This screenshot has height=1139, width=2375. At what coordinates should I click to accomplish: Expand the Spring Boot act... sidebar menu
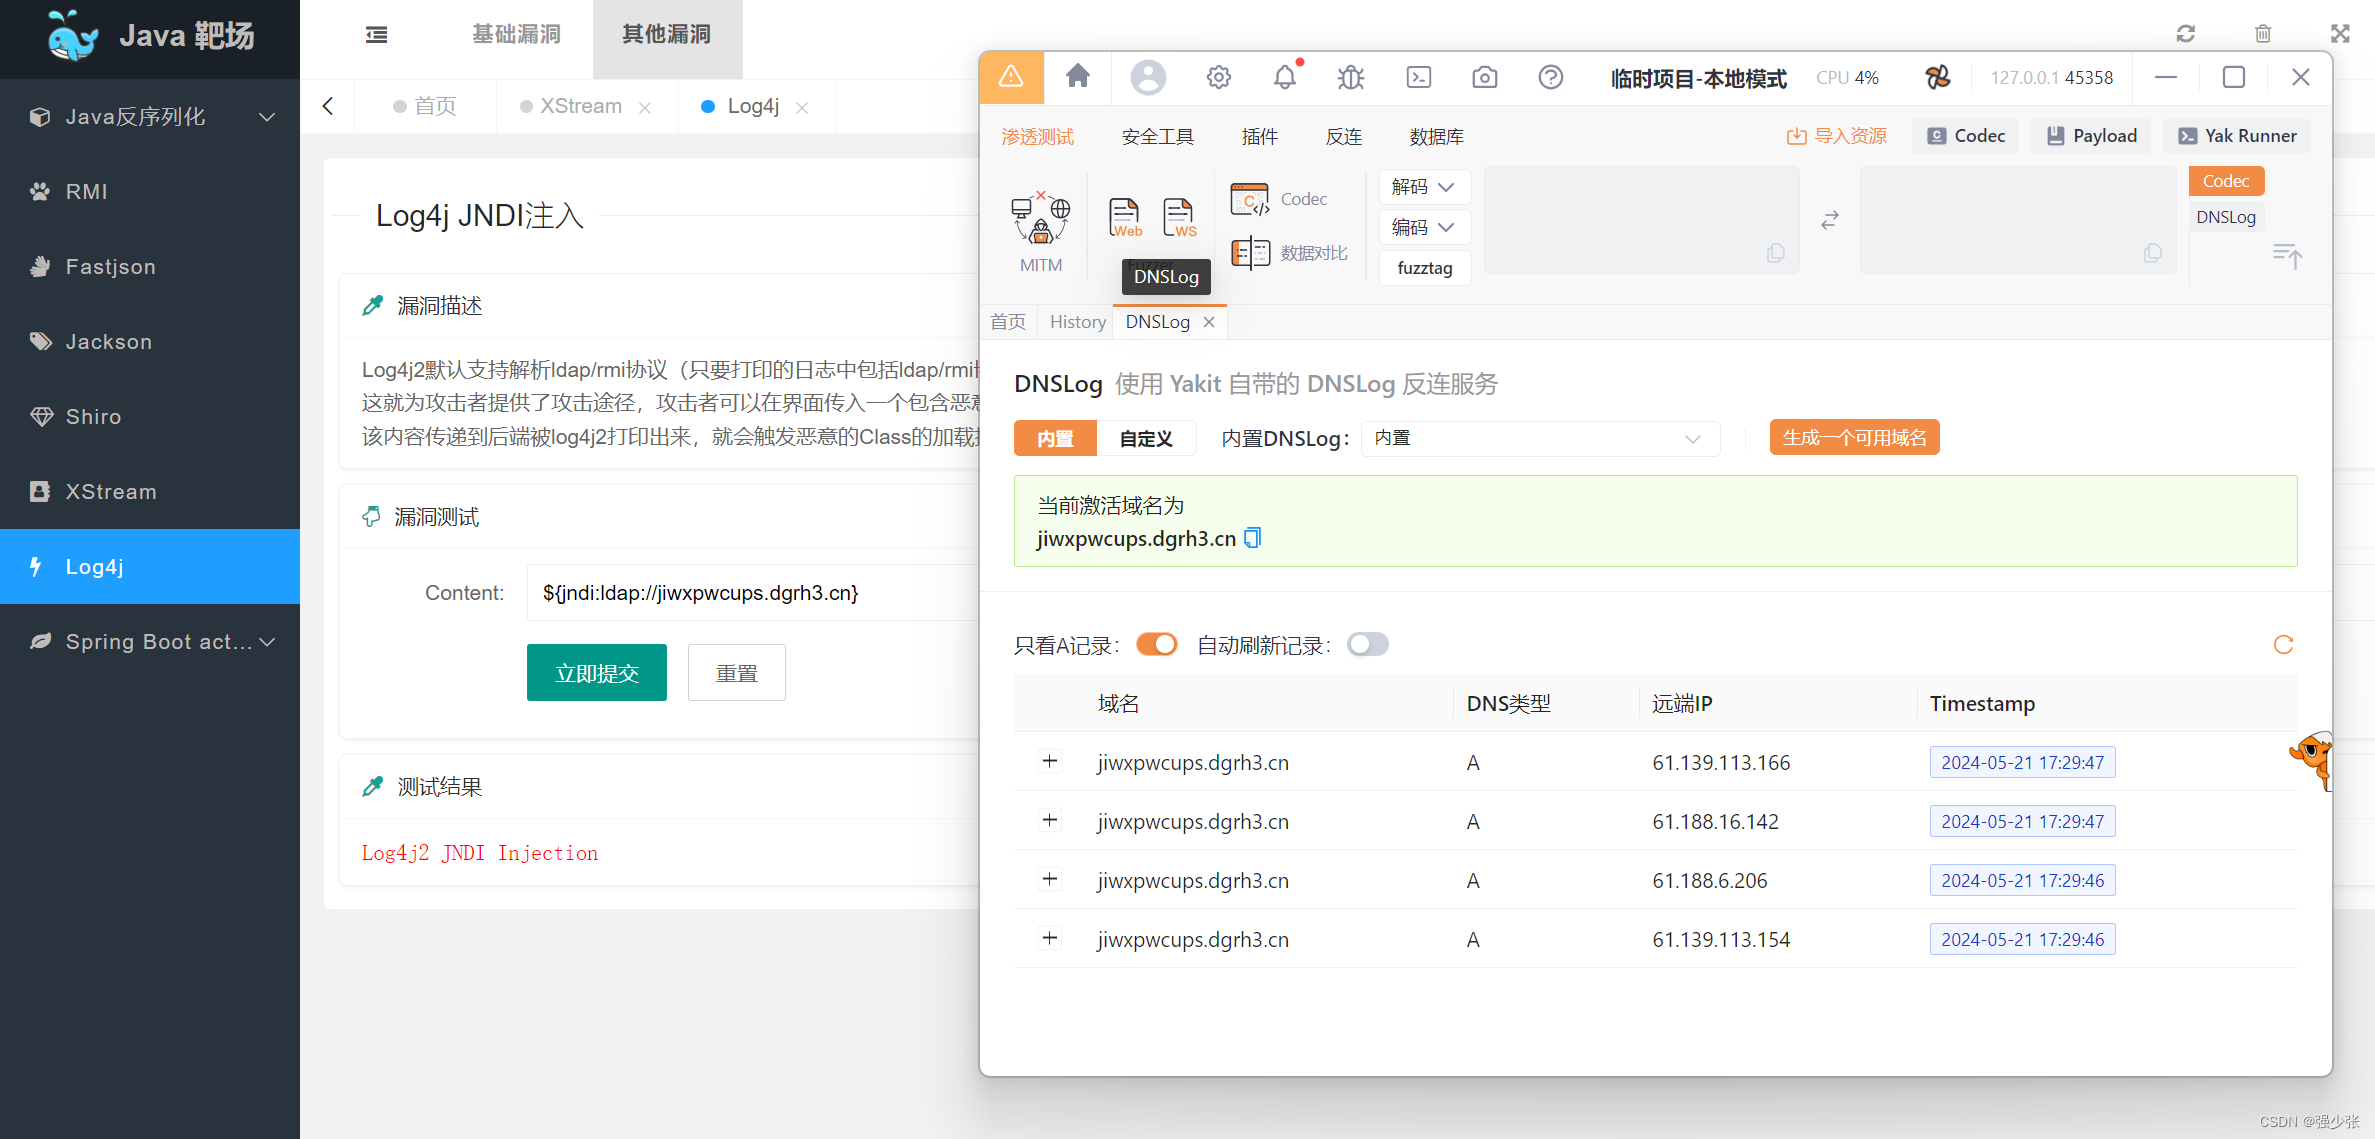[x=150, y=642]
